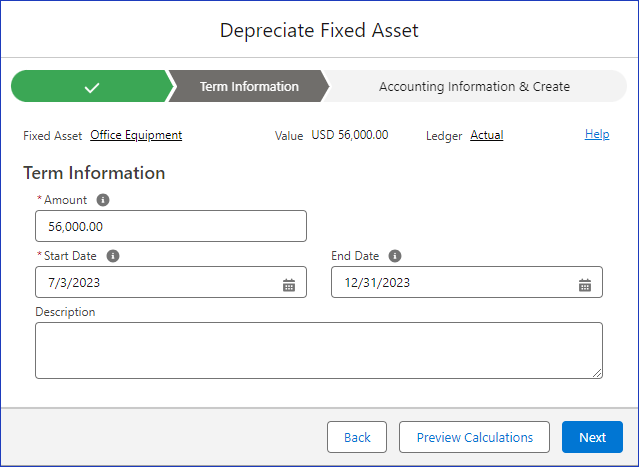This screenshot has width=639, height=467.
Task: Click the USD 56,000.00 value text
Action: pos(350,135)
